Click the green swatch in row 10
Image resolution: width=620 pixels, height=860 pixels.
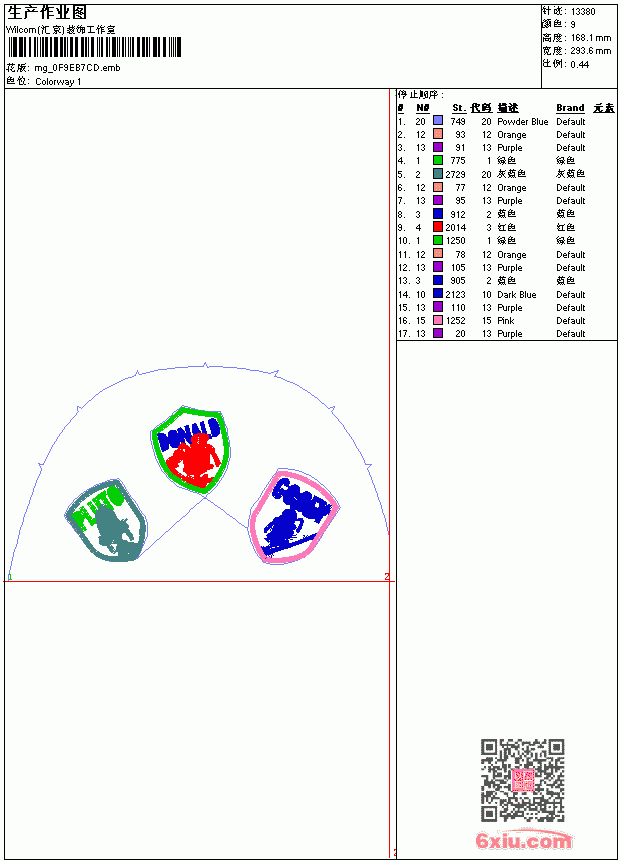pyautogui.click(x=438, y=240)
